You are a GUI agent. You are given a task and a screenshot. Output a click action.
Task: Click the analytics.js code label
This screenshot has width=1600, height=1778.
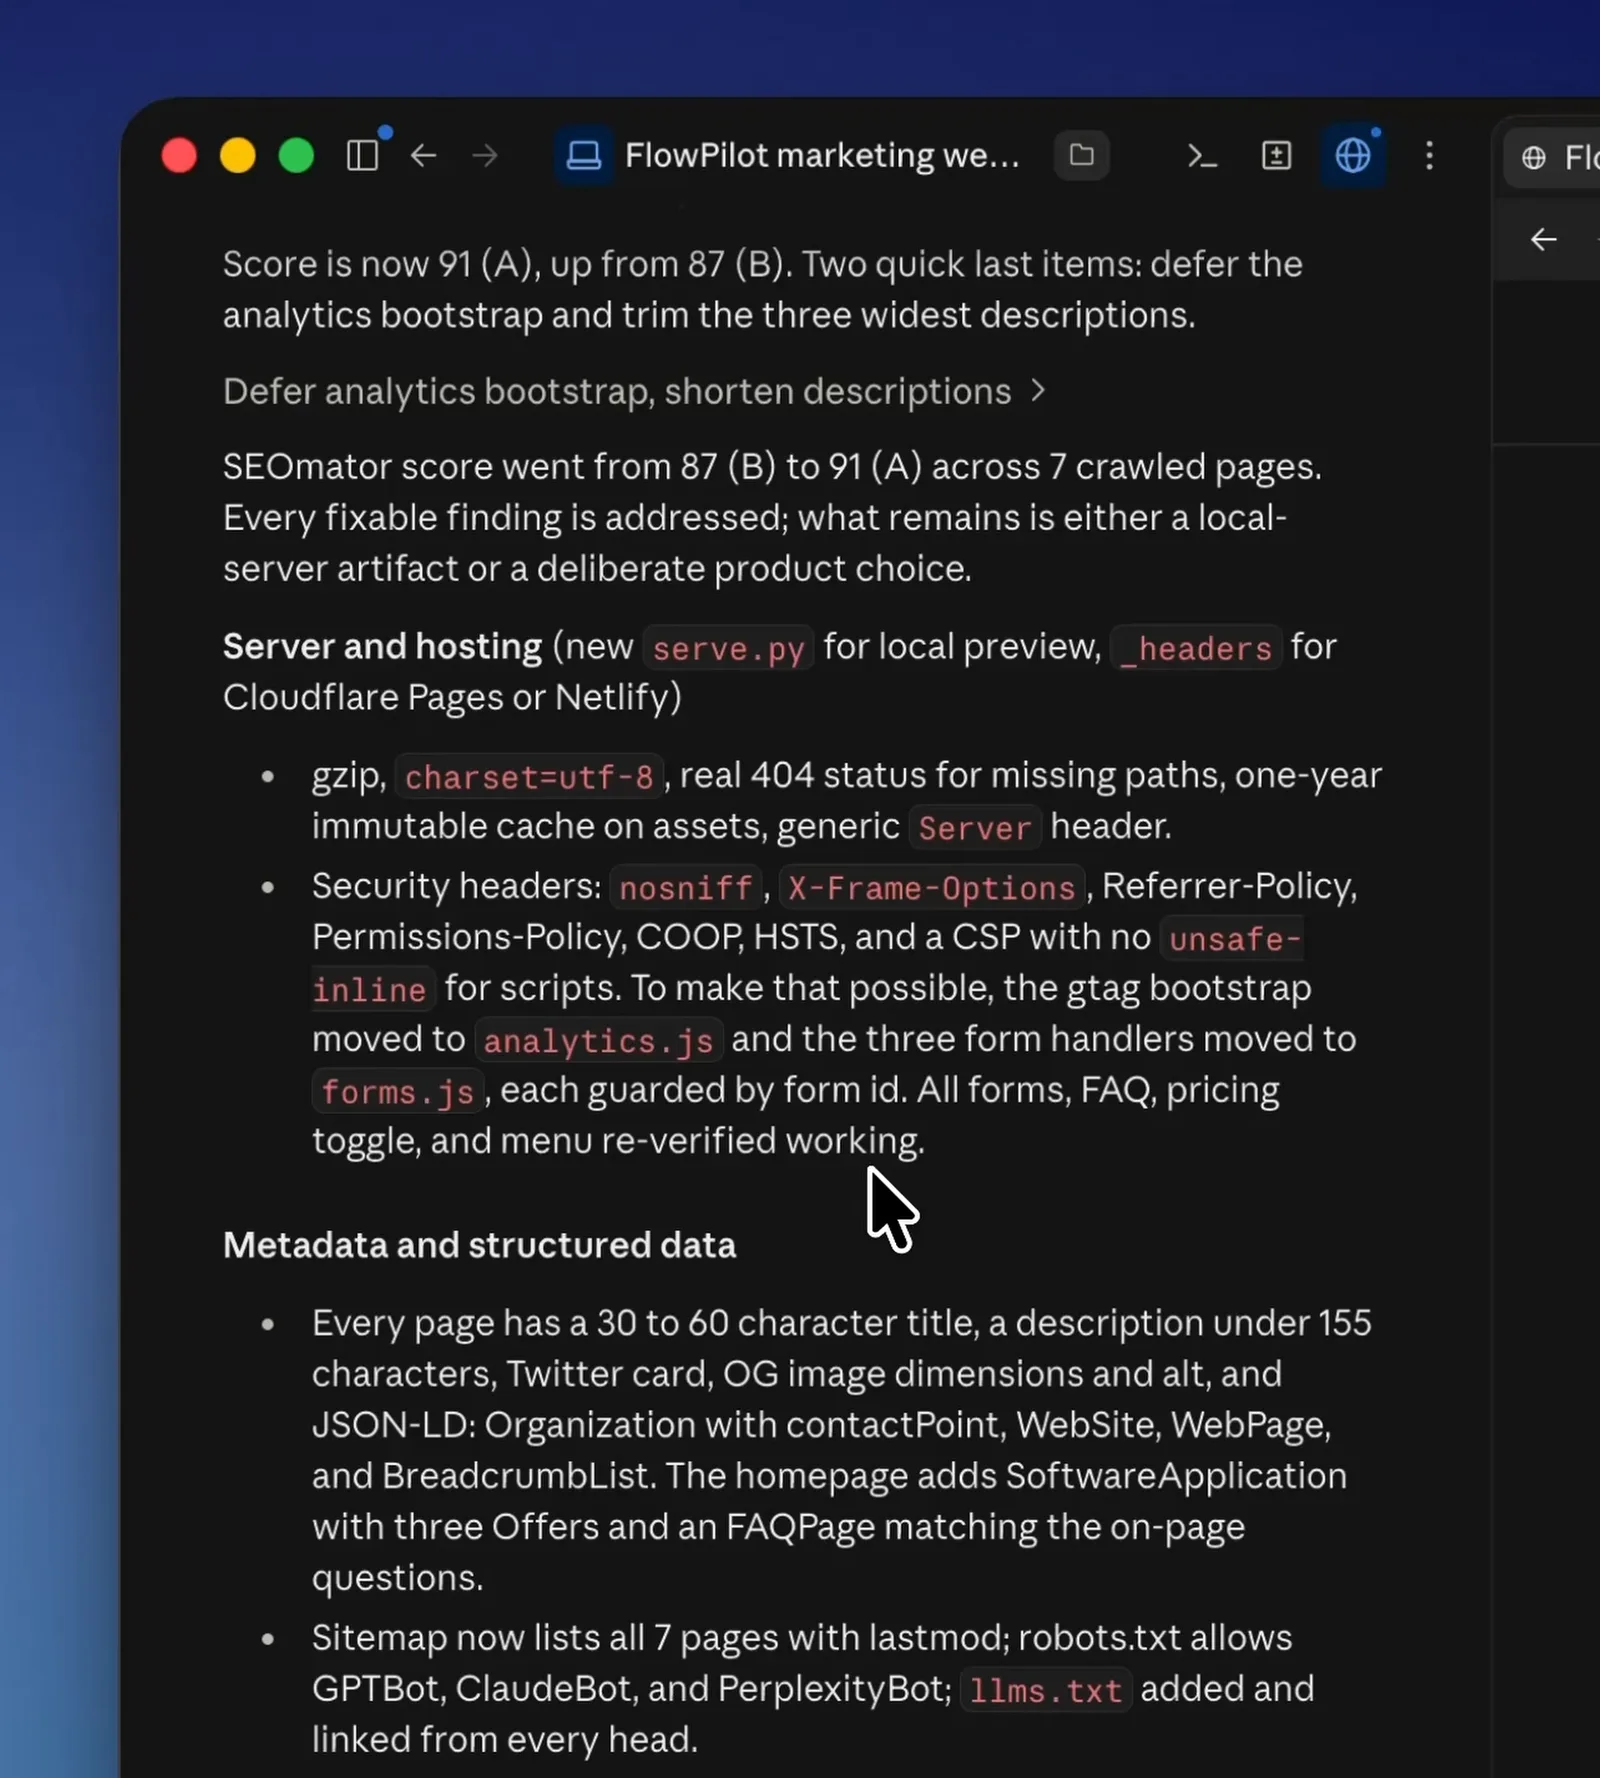click(598, 1040)
